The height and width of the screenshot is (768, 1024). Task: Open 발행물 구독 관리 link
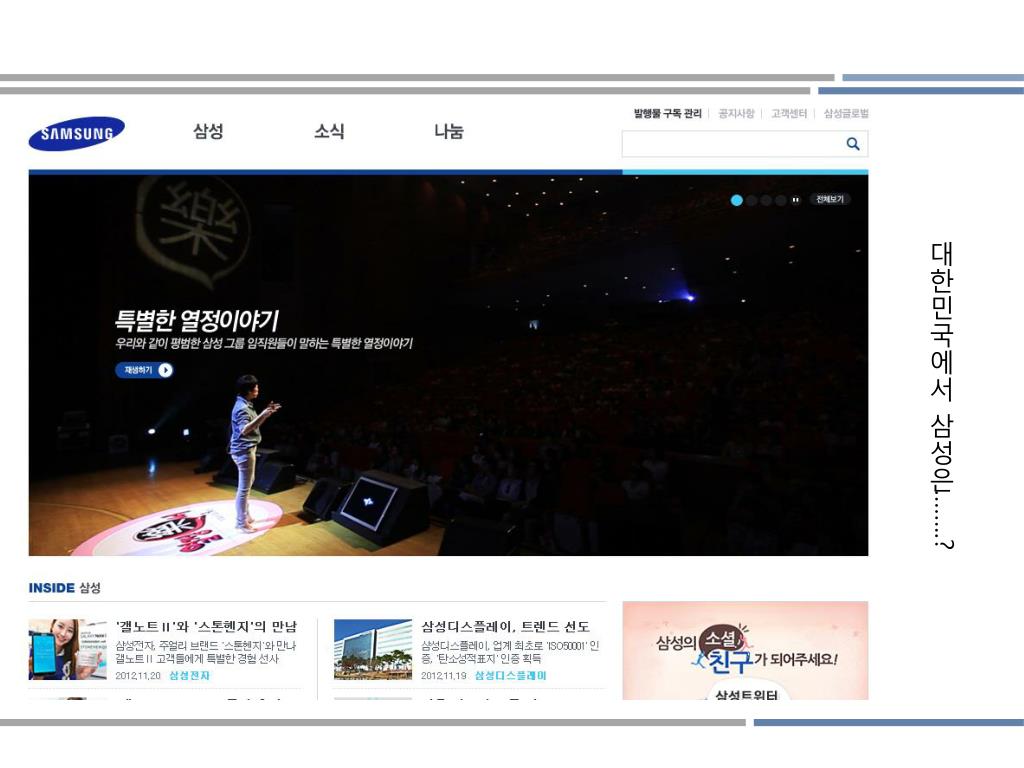point(667,114)
